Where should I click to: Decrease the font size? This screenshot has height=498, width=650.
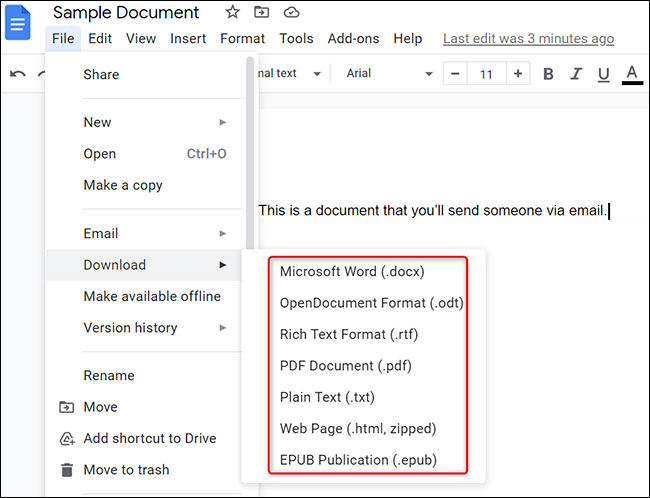[455, 74]
